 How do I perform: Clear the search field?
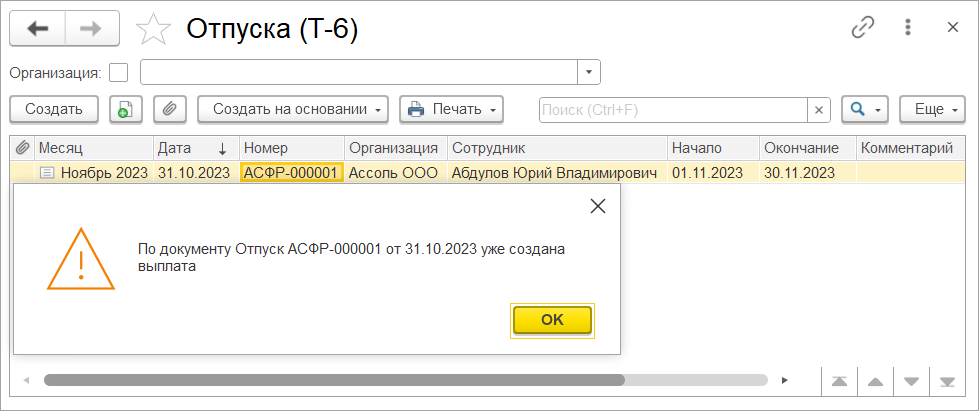click(819, 109)
